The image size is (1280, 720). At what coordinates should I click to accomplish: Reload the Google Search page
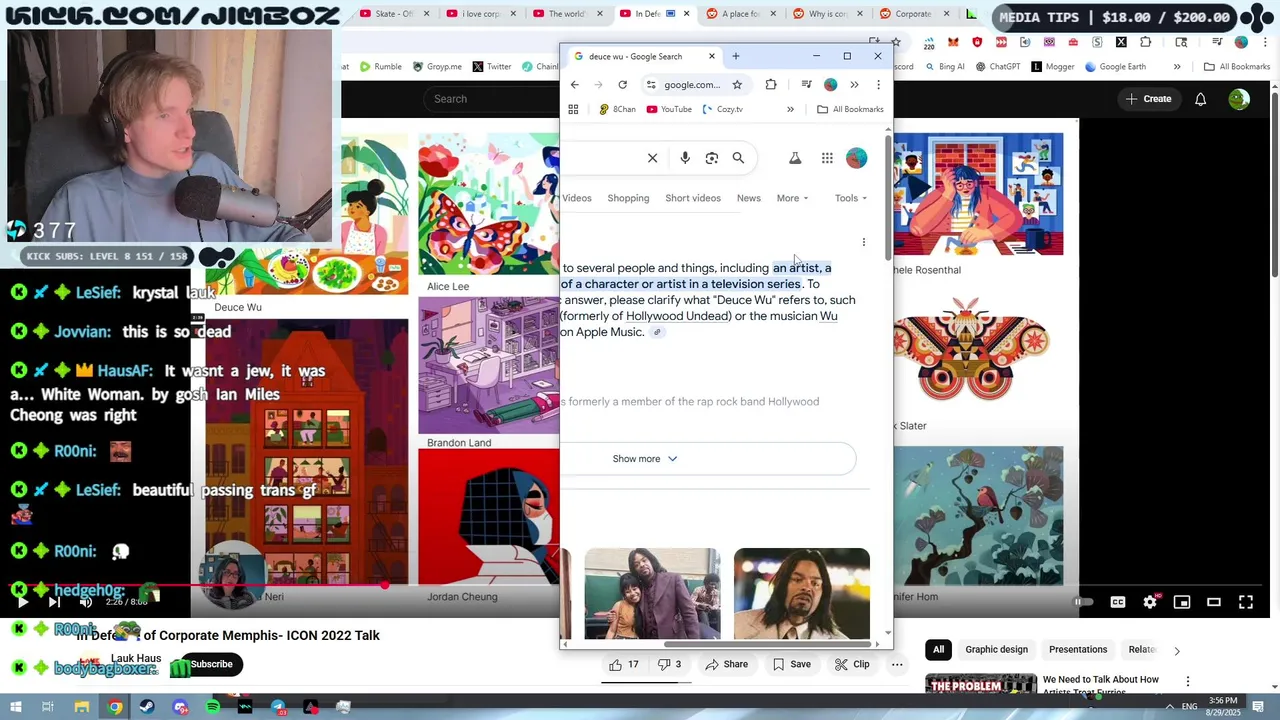(622, 85)
